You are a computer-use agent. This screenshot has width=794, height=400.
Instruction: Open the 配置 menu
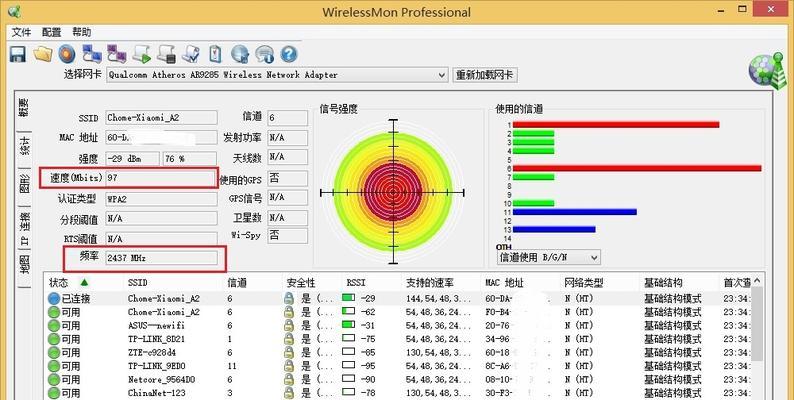point(52,32)
